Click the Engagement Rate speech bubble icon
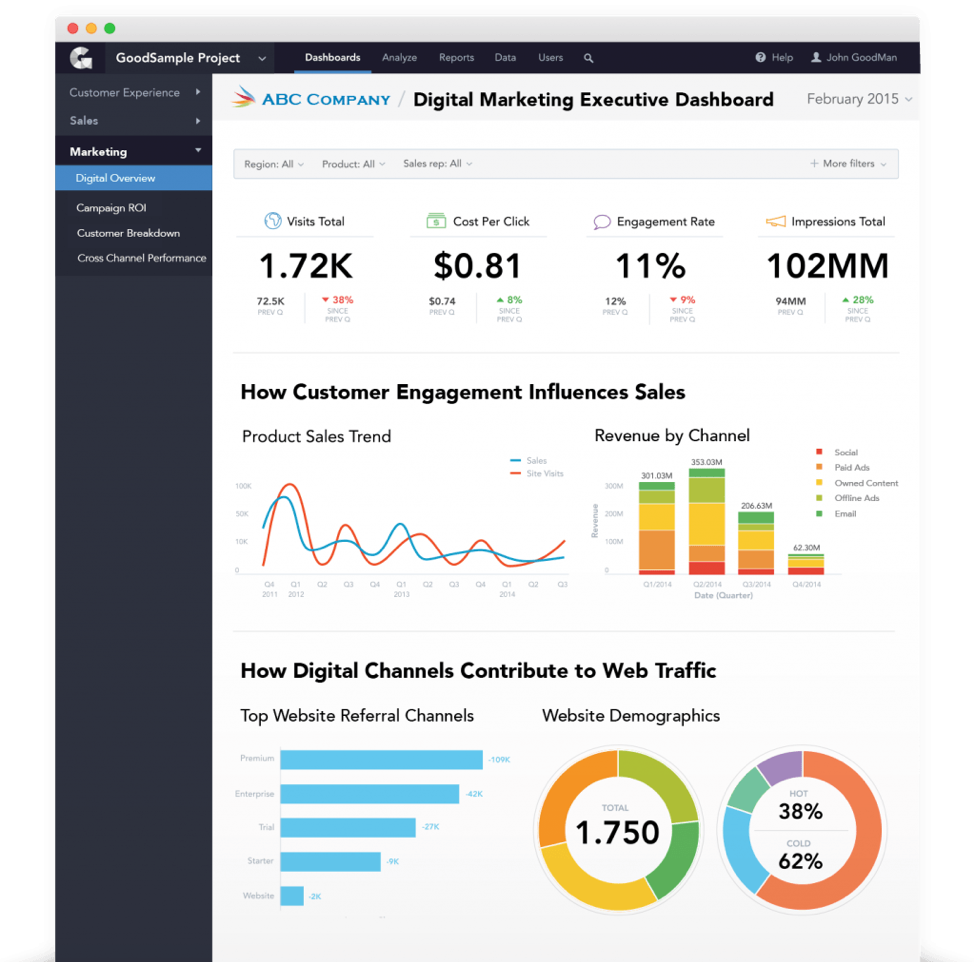This screenshot has width=974, height=962. 602,221
